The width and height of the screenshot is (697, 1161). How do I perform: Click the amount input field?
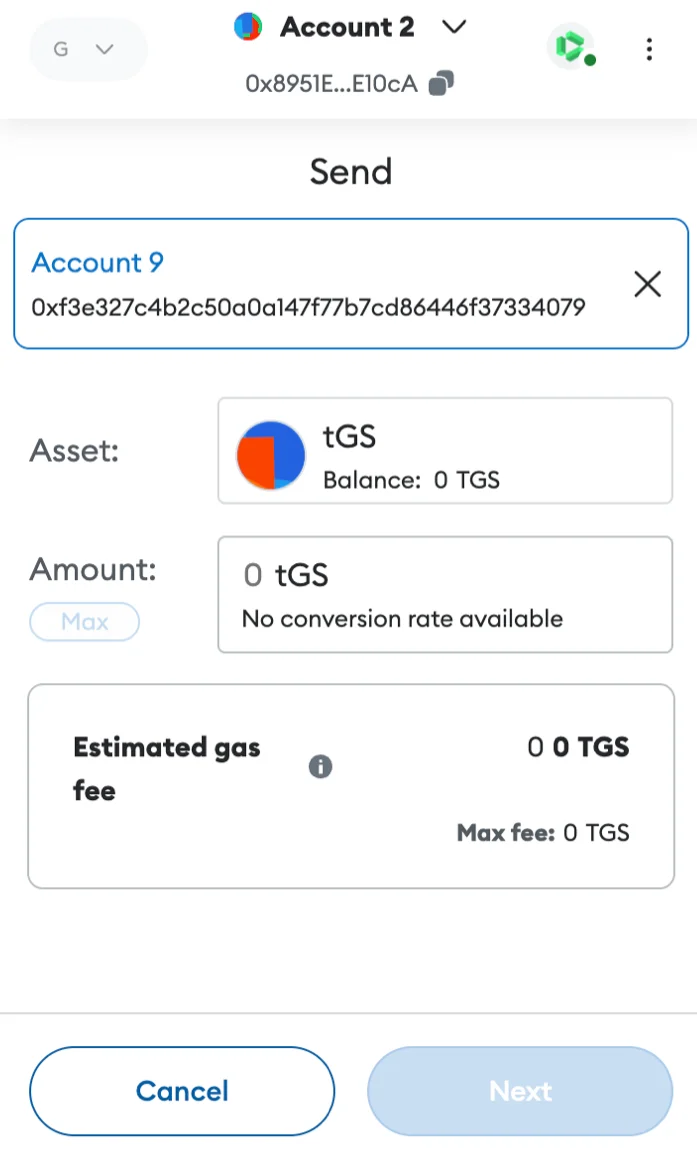[445, 595]
